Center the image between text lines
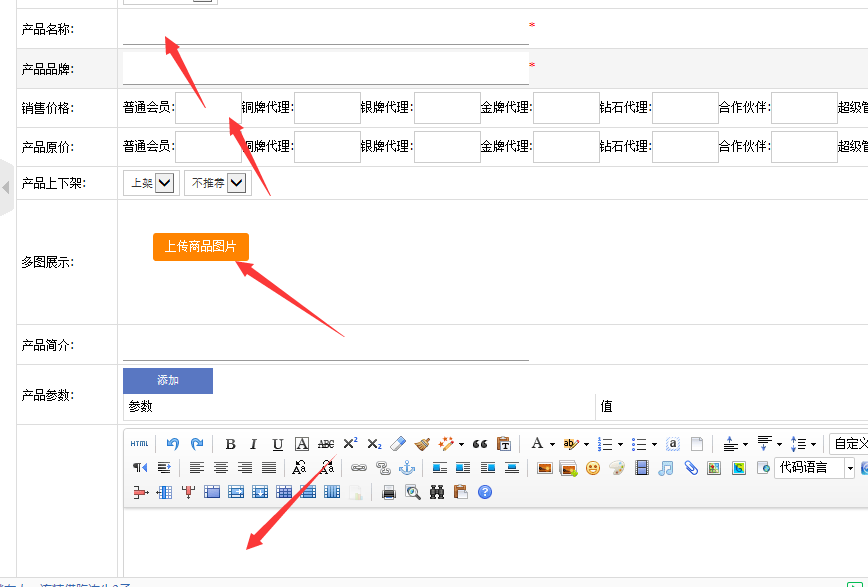 tap(512, 468)
